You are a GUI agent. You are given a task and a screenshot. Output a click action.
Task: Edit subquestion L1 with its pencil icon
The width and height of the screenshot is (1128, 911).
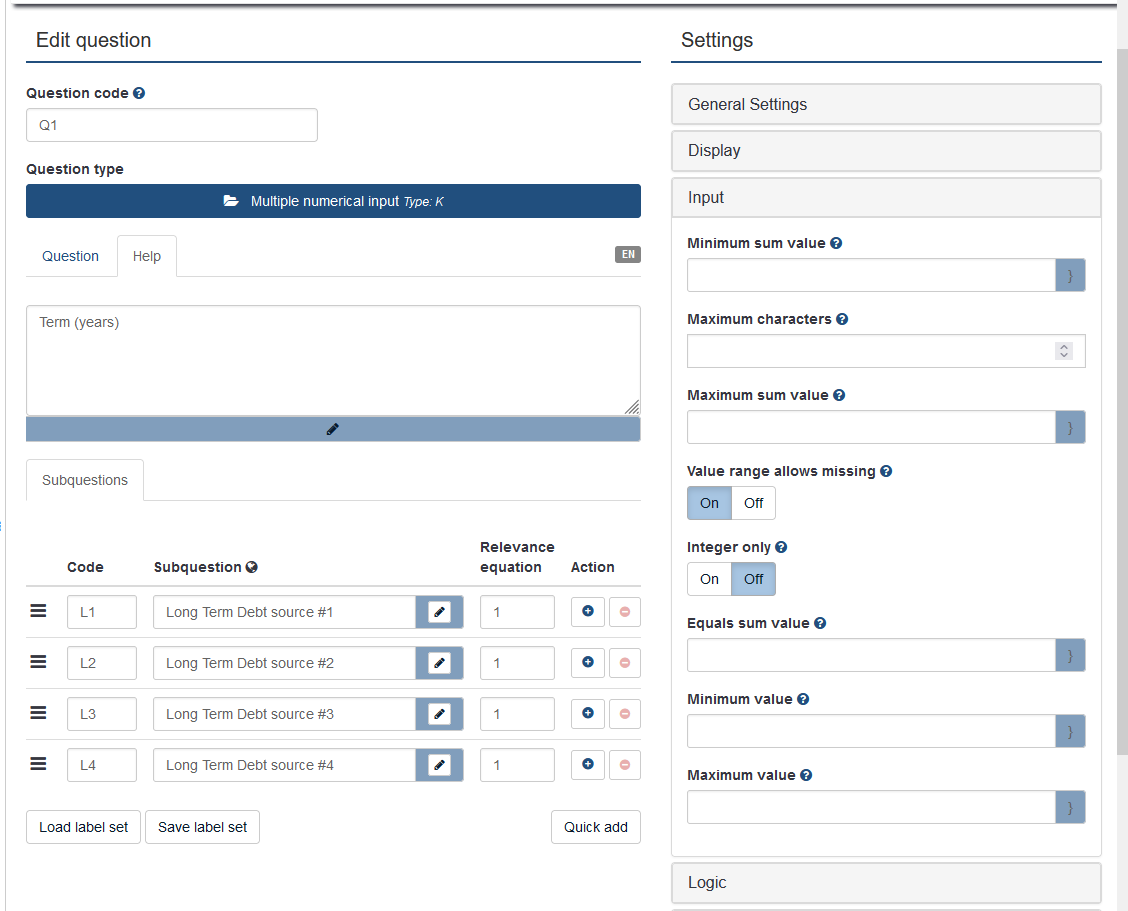[439, 612]
